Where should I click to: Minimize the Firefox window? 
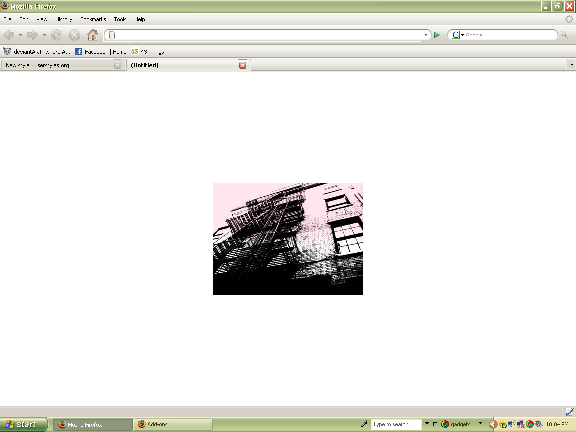(546, 6)
